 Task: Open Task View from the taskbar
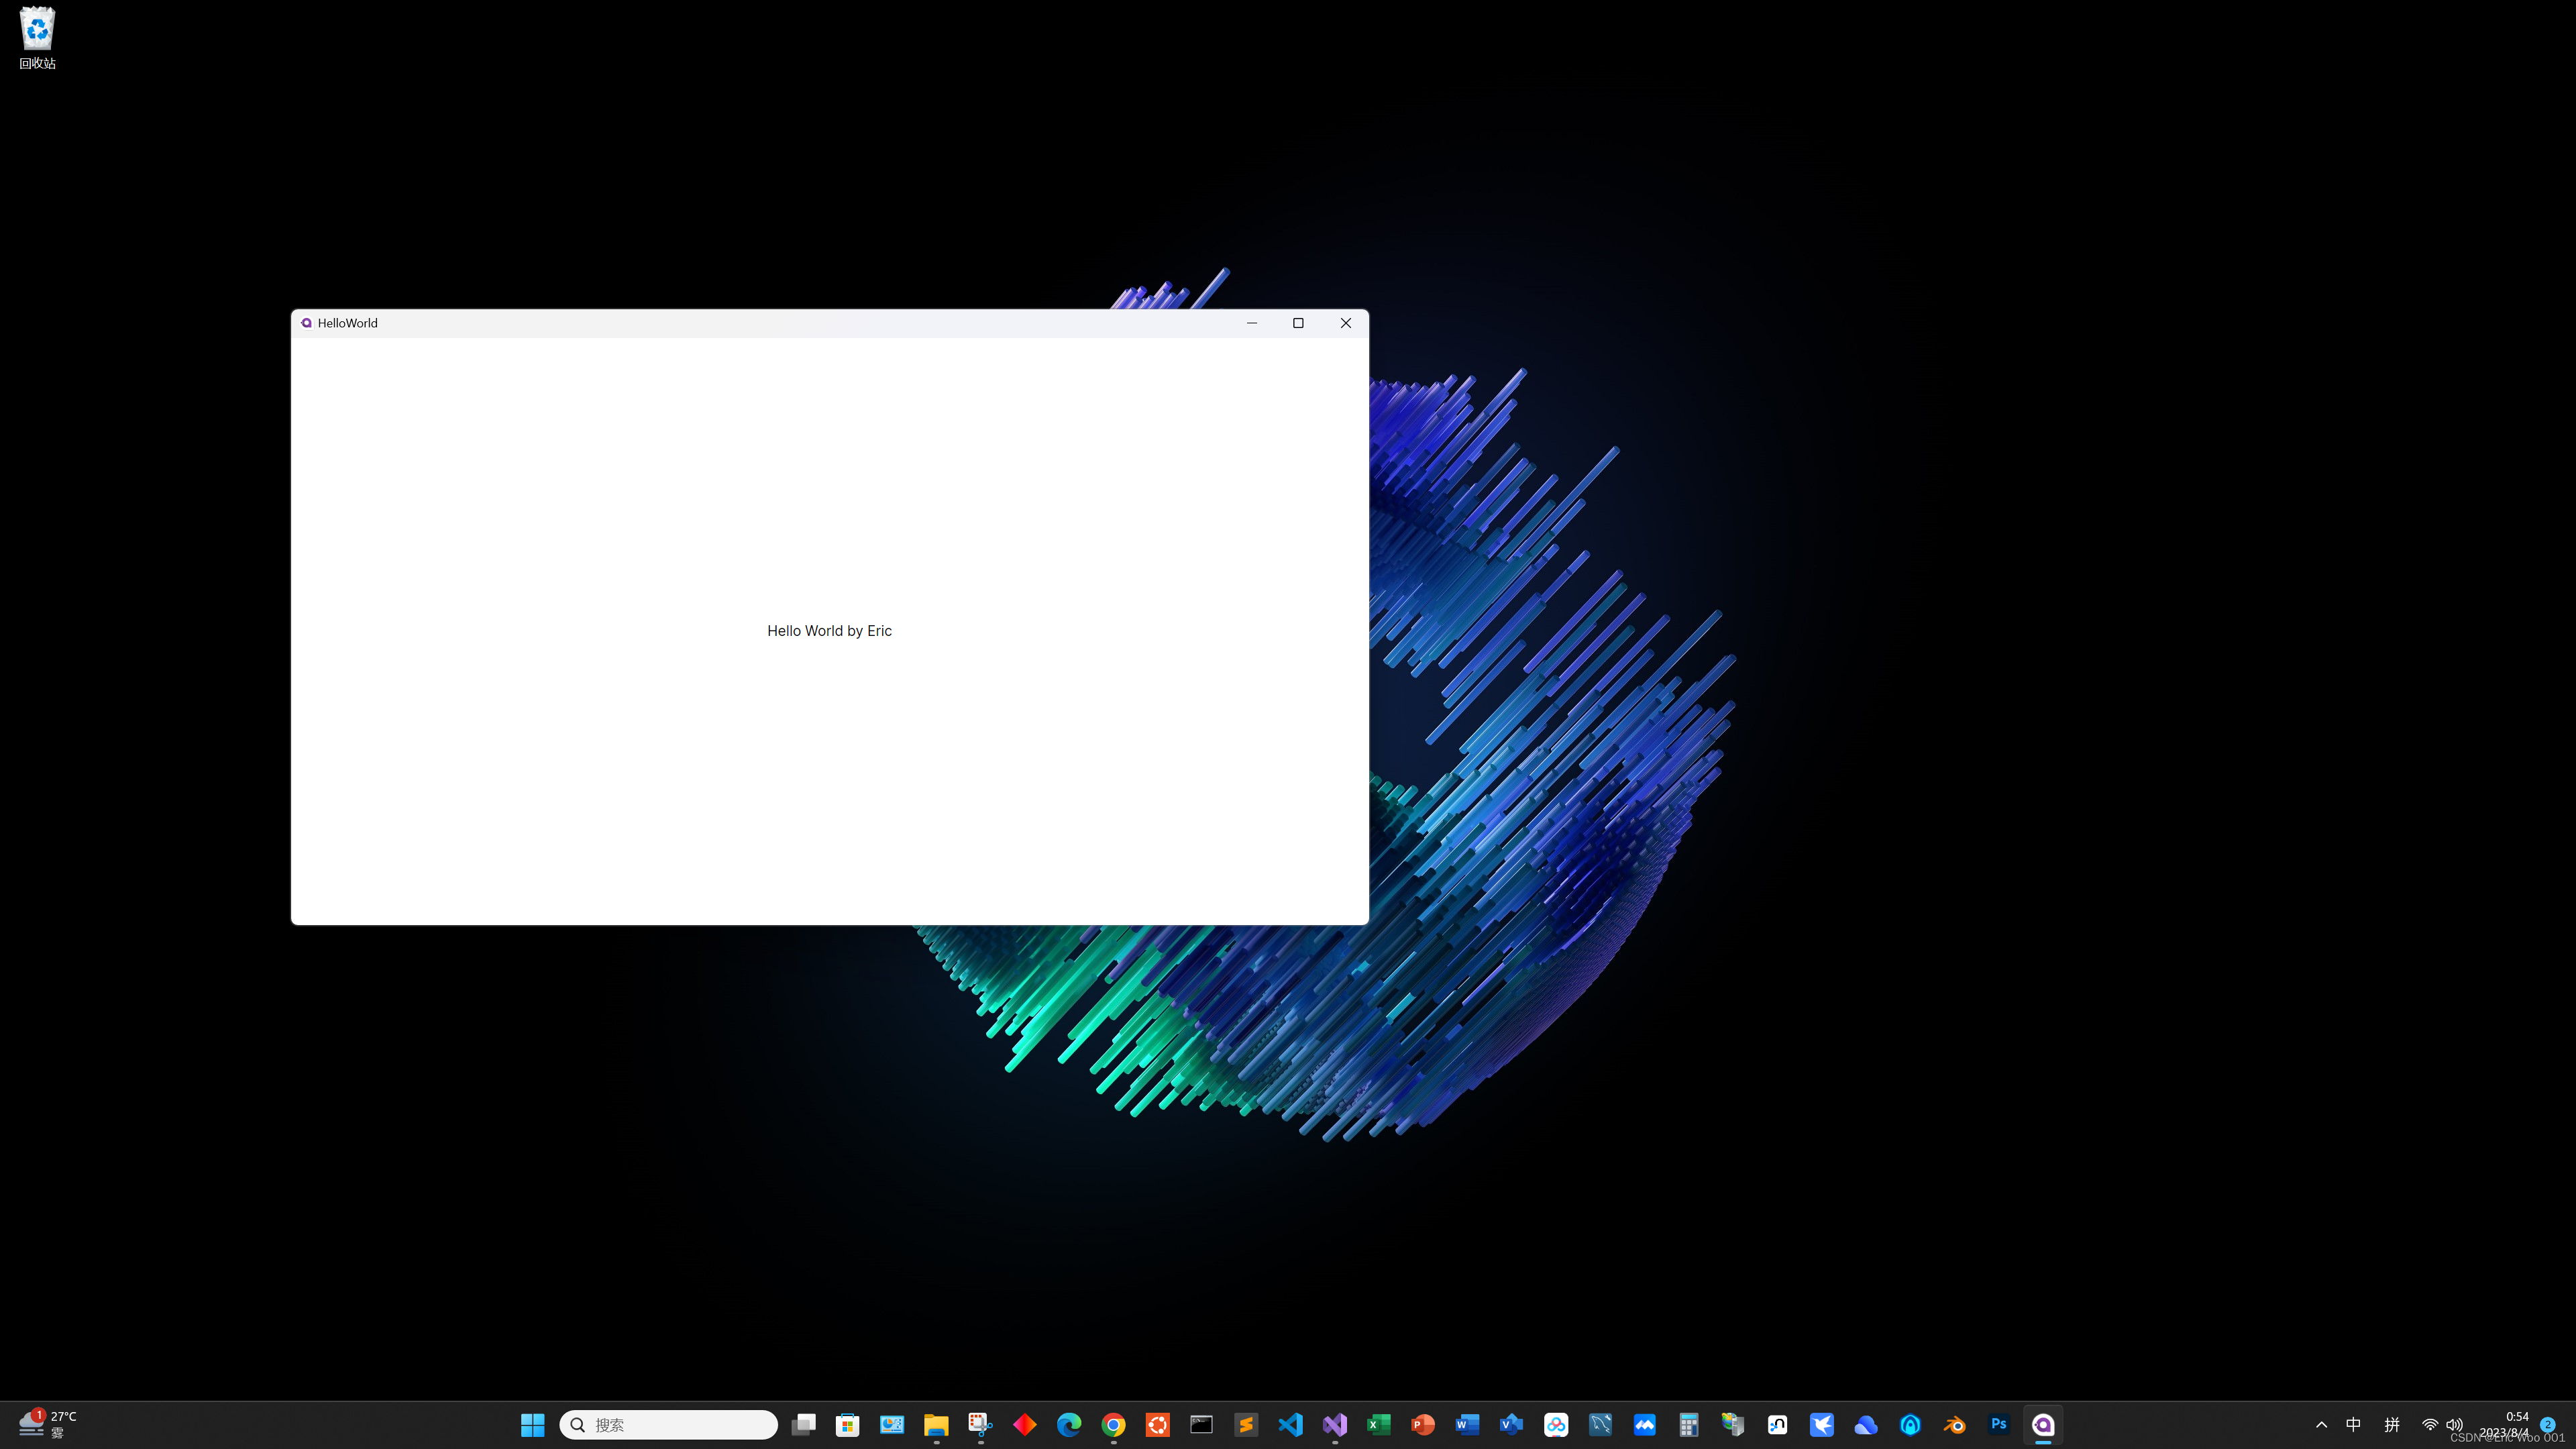pos(803,1424)
